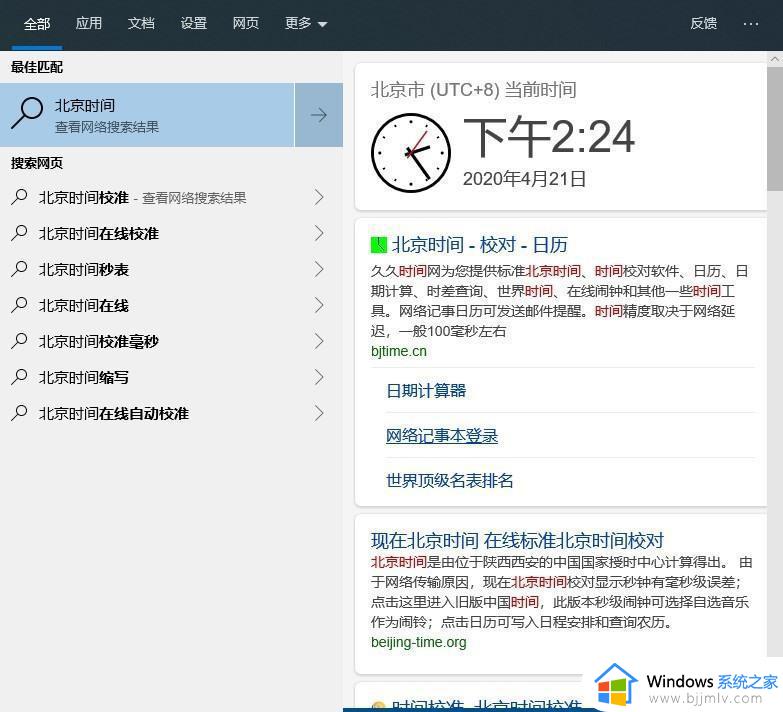Viewport: 783px width, 712px height.
Task: Click search icon beside 北京时间缩写
Action: coord(19,377)
